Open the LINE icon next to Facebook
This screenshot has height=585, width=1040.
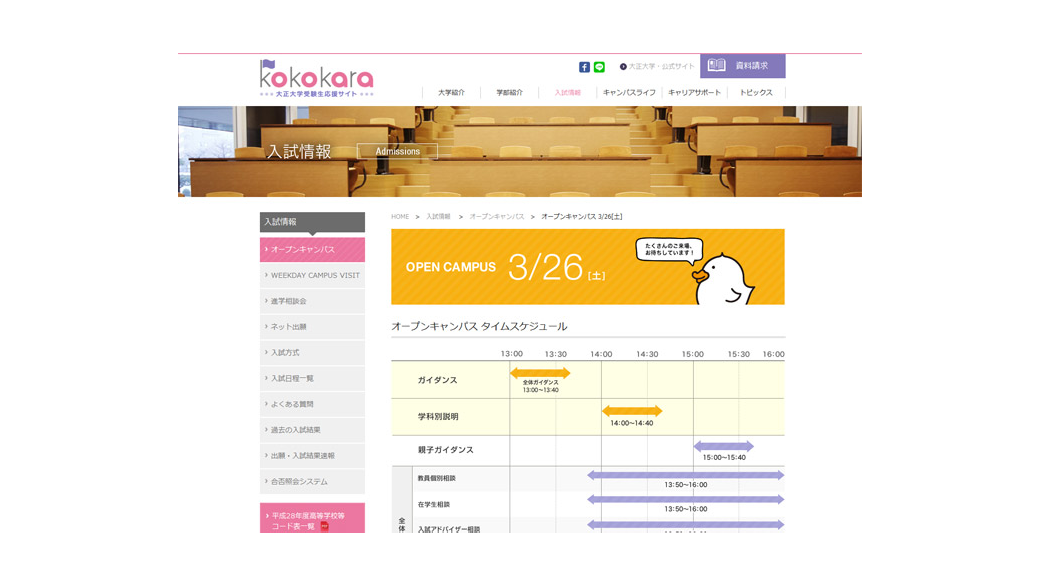click(x=599, y=66)
